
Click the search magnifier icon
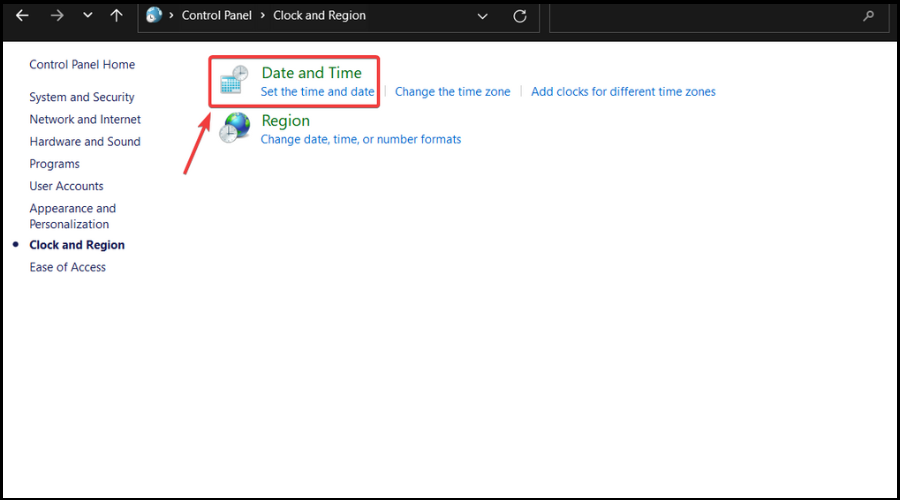868,16
